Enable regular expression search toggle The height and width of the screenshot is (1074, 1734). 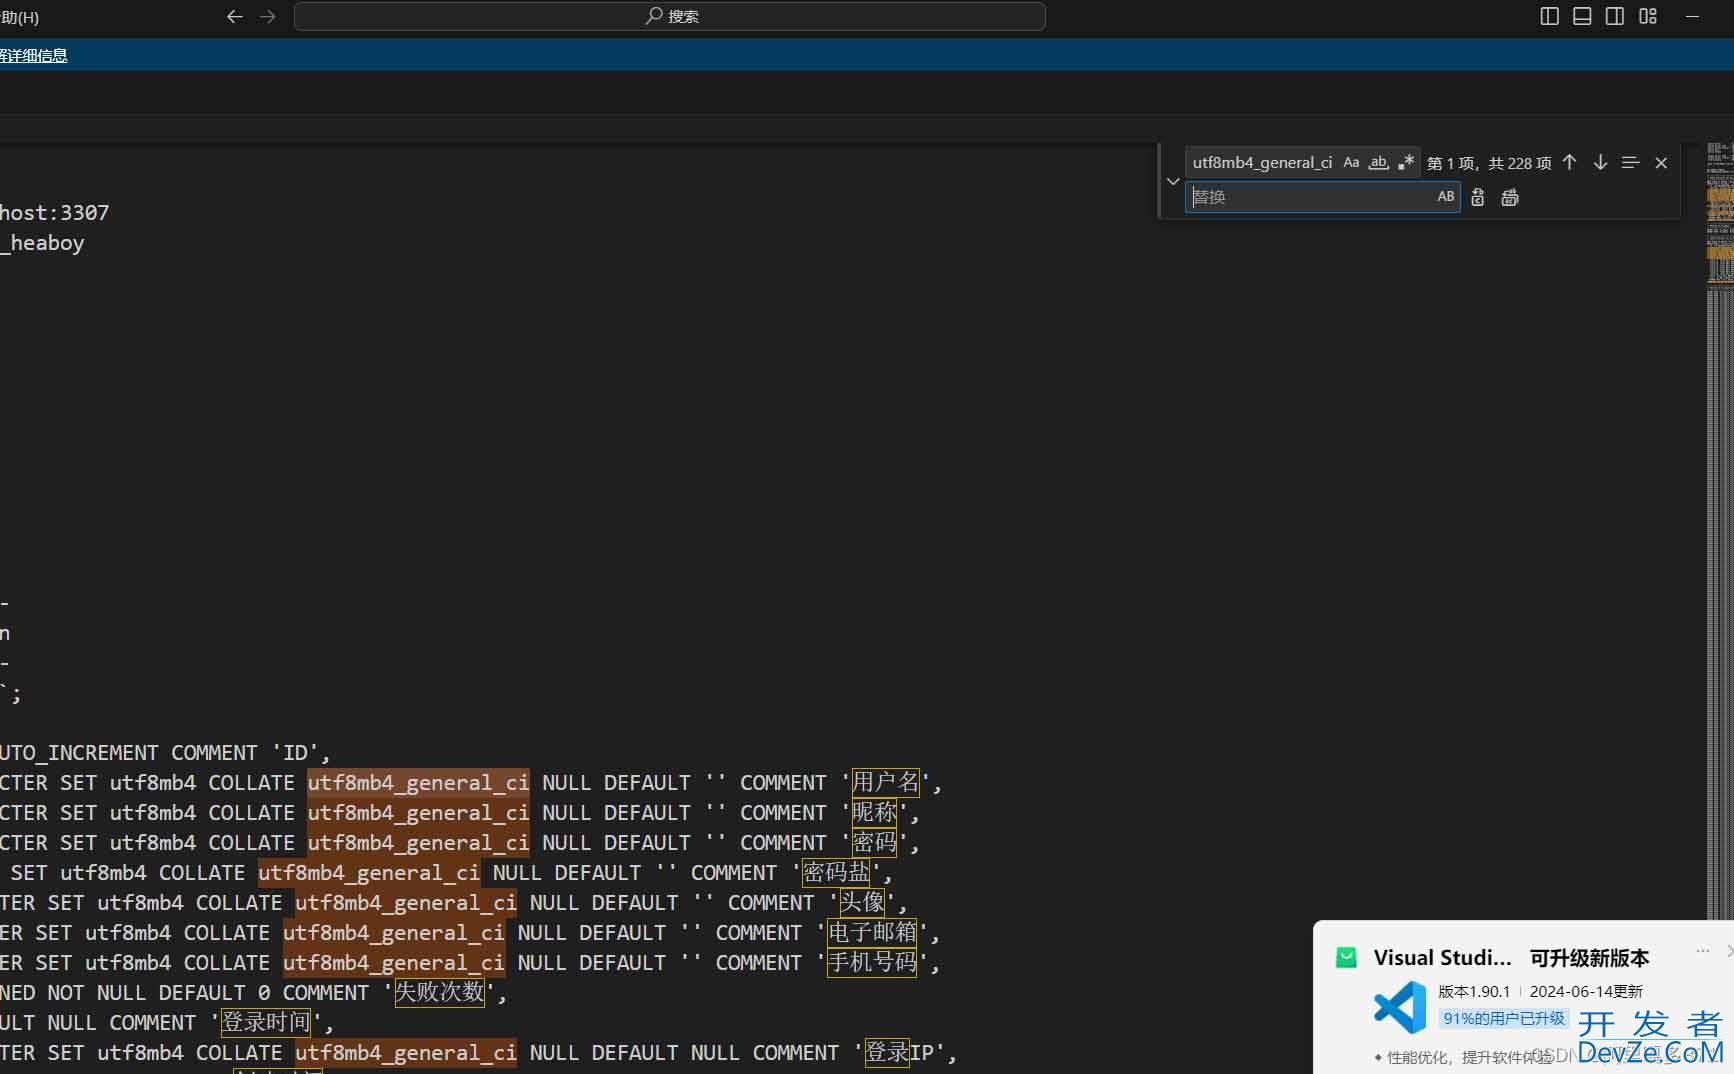pos(1406,162)
